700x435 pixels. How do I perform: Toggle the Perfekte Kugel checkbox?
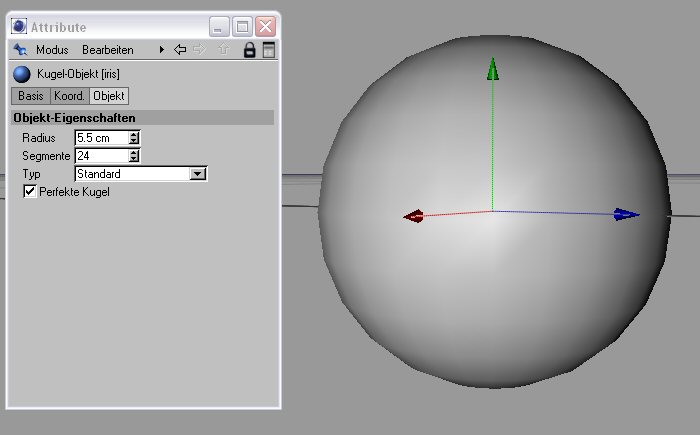click(30, 191)
